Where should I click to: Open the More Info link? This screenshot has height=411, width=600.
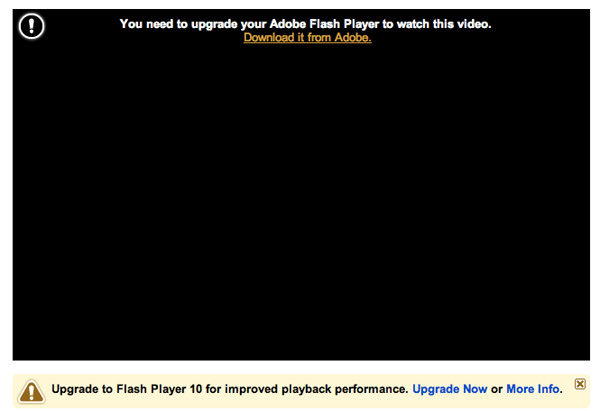click(534, 389)
